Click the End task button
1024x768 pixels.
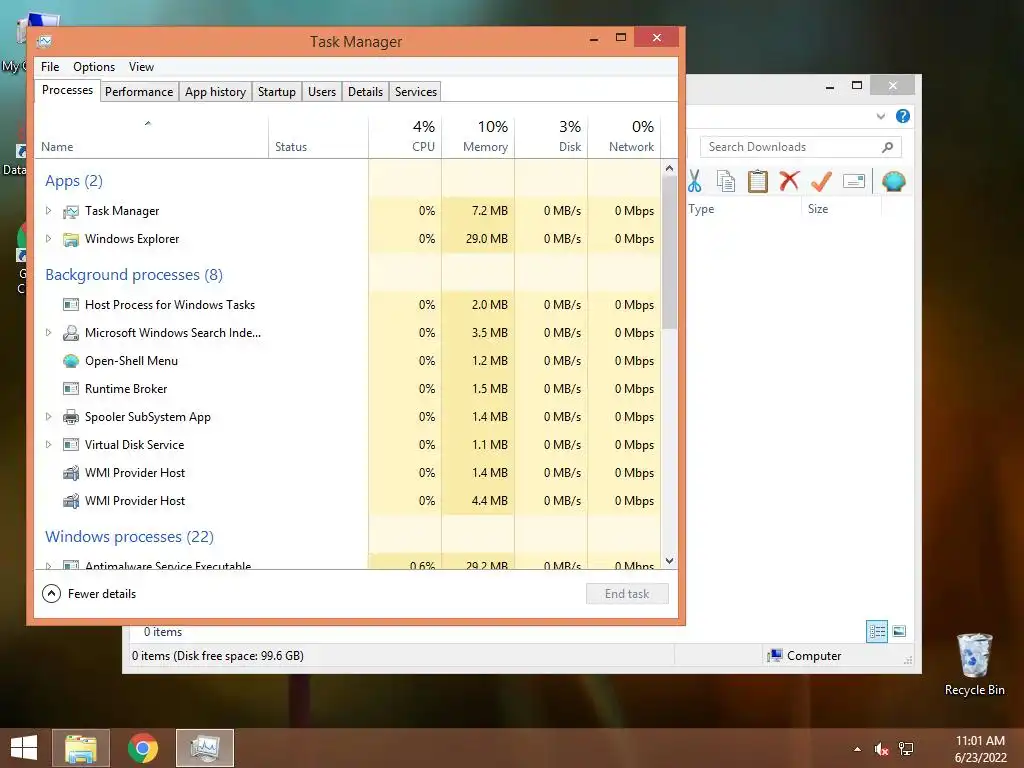point(627,594)
